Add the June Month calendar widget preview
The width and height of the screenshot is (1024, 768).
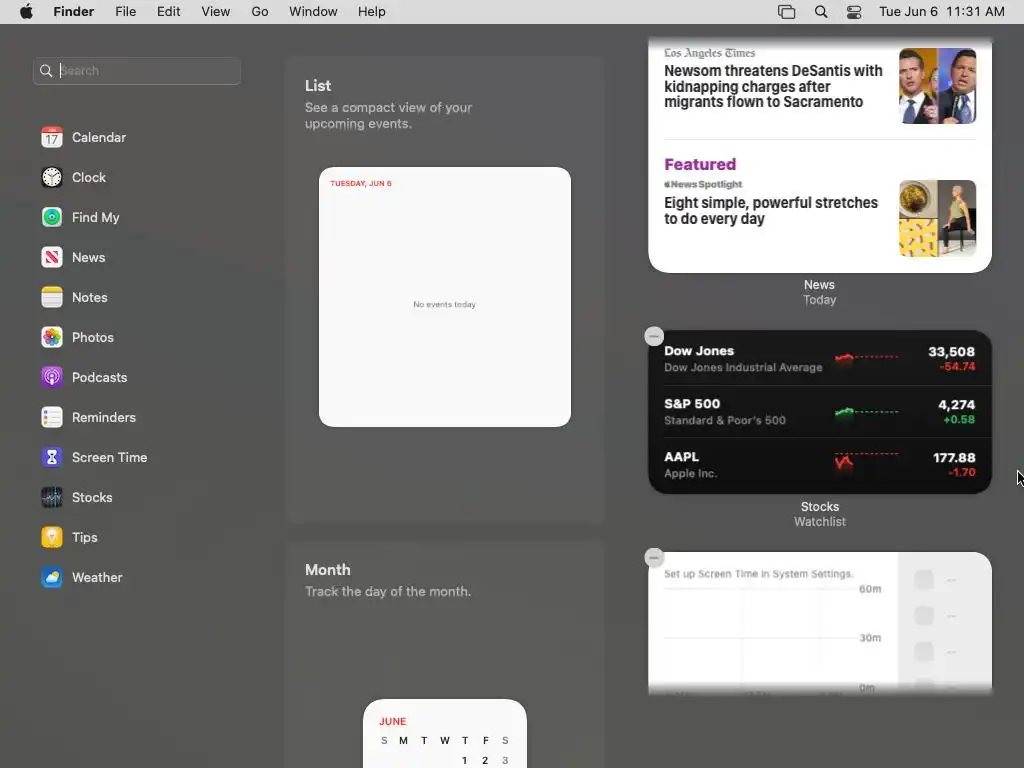pos(445,733)
